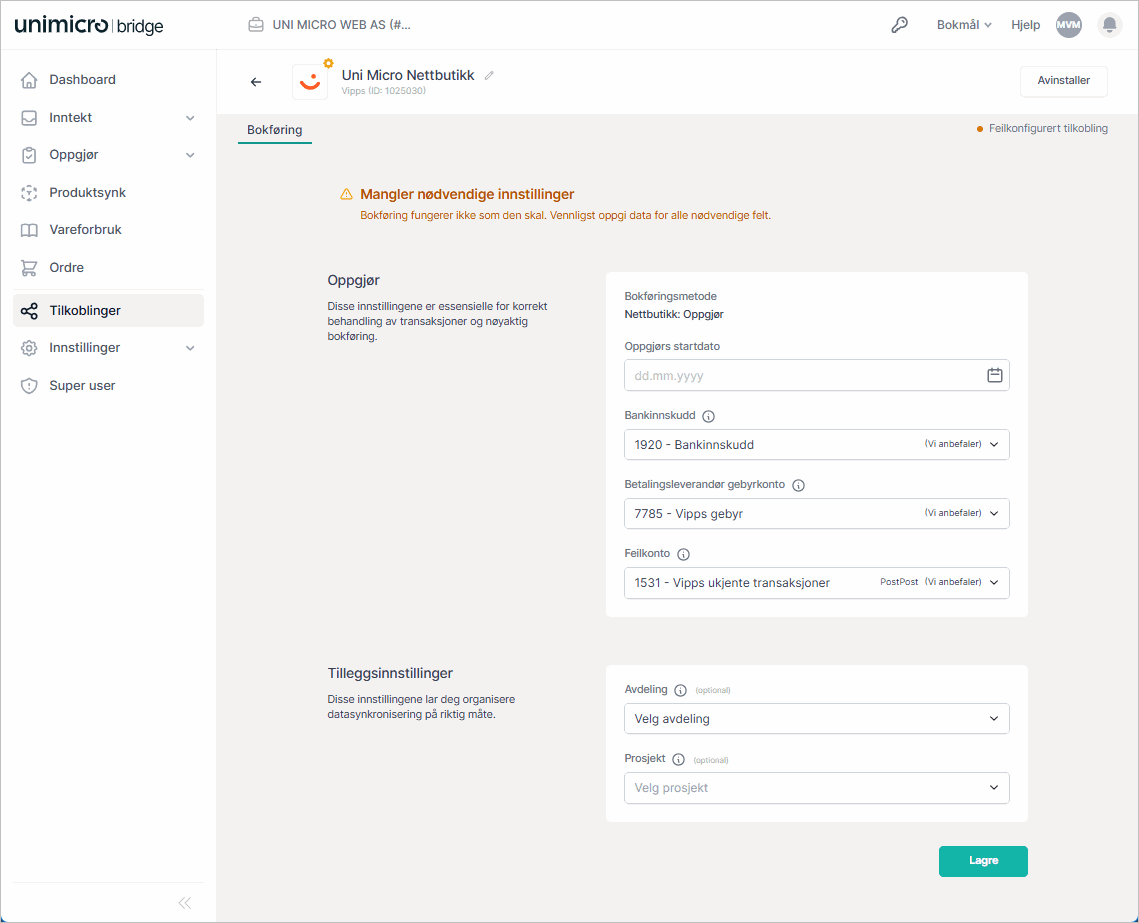The height and width of the screenshot is (923, 1139).
Task: Open Vareforbruk in sidebar
Action: point(108,230)
